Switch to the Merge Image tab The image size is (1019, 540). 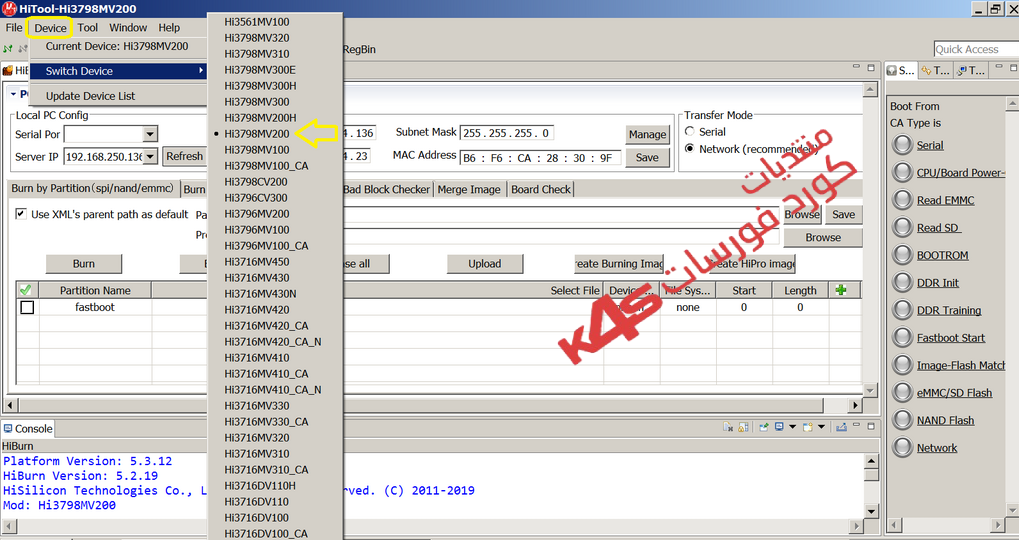tap(469, 189)
